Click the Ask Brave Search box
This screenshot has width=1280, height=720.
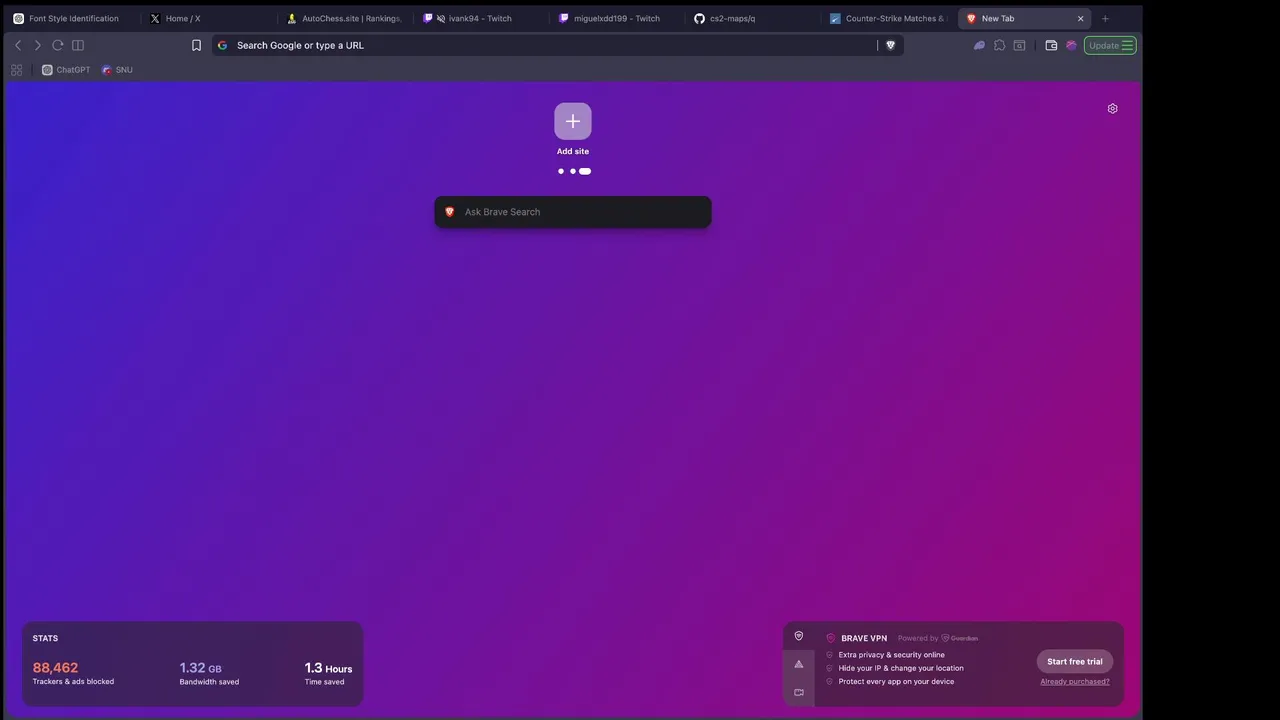click(x=573, y=212)
